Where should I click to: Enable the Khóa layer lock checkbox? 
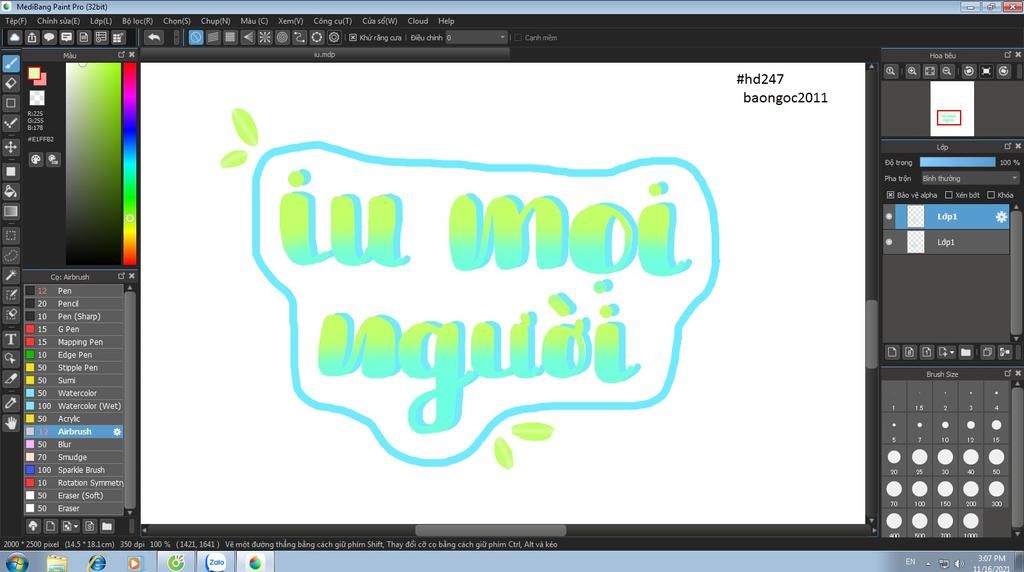(991, 195)
